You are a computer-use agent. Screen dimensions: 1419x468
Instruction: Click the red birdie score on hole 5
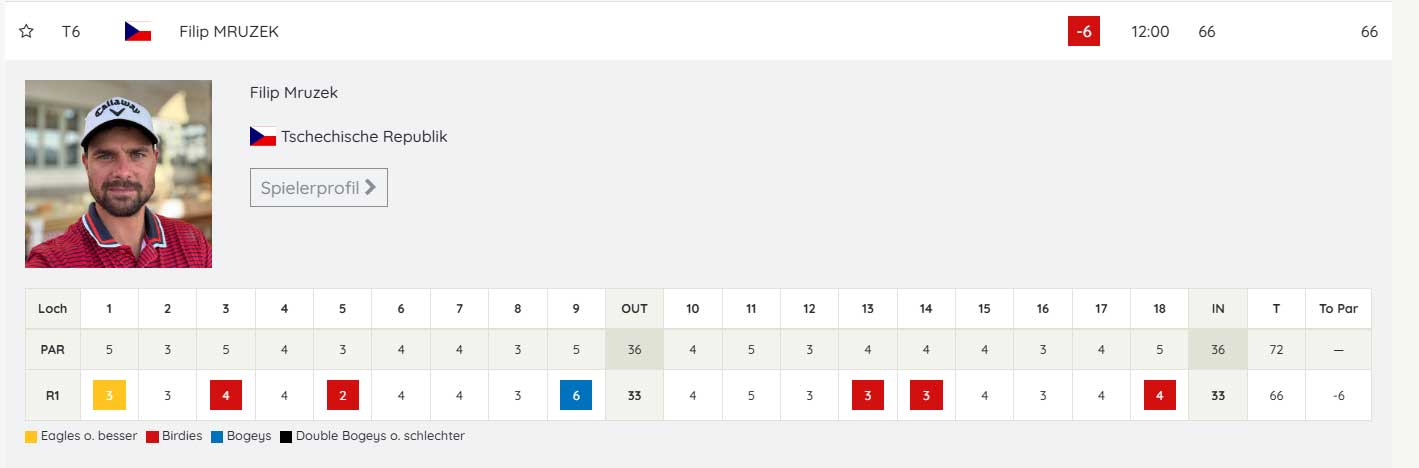click(x=343, y=395)
